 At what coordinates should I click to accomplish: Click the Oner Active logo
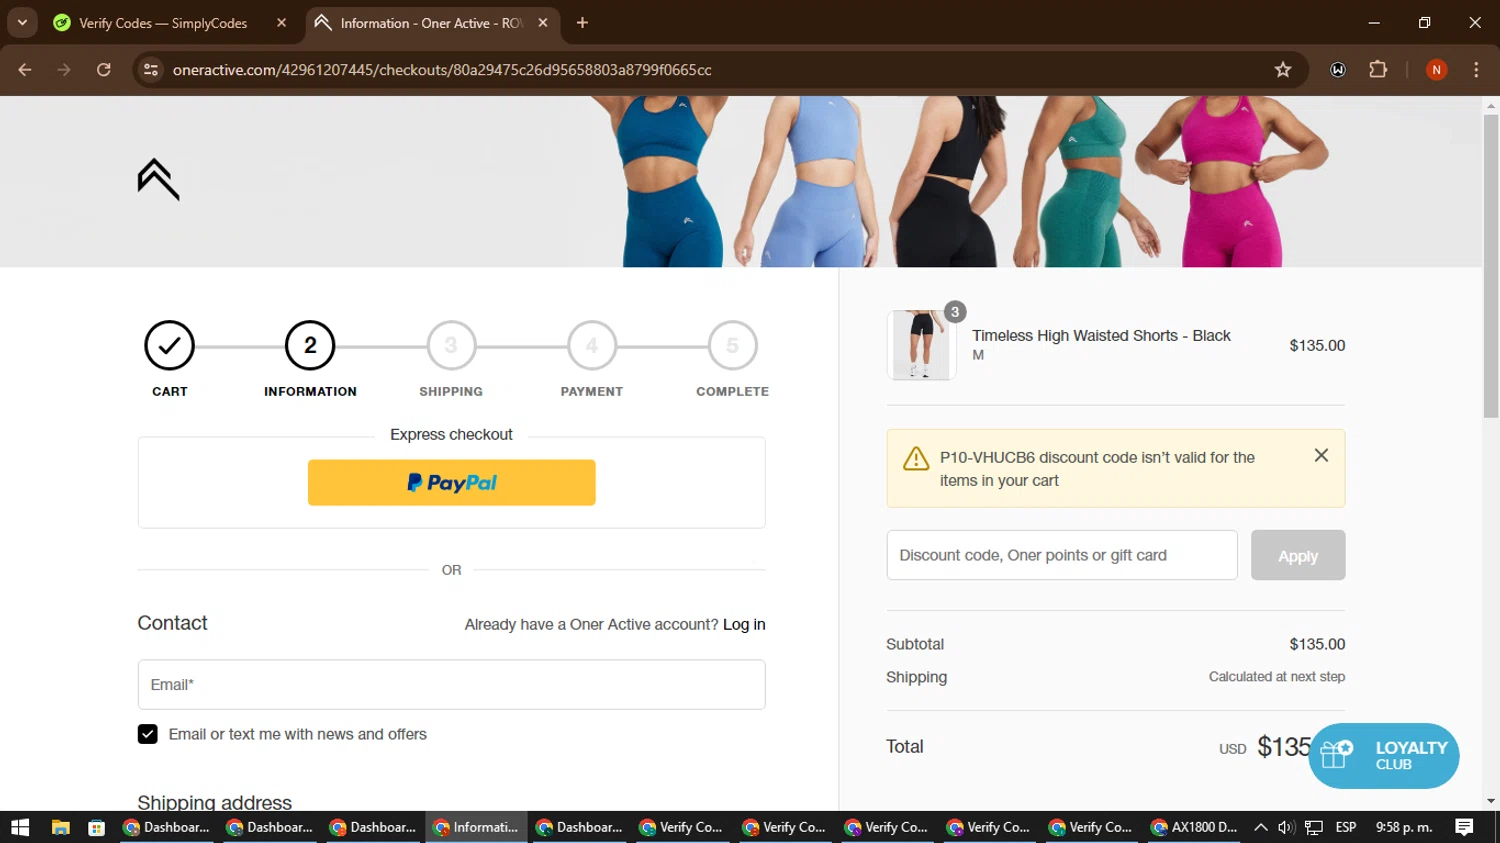pyautogui.click(x=158, y=180)
